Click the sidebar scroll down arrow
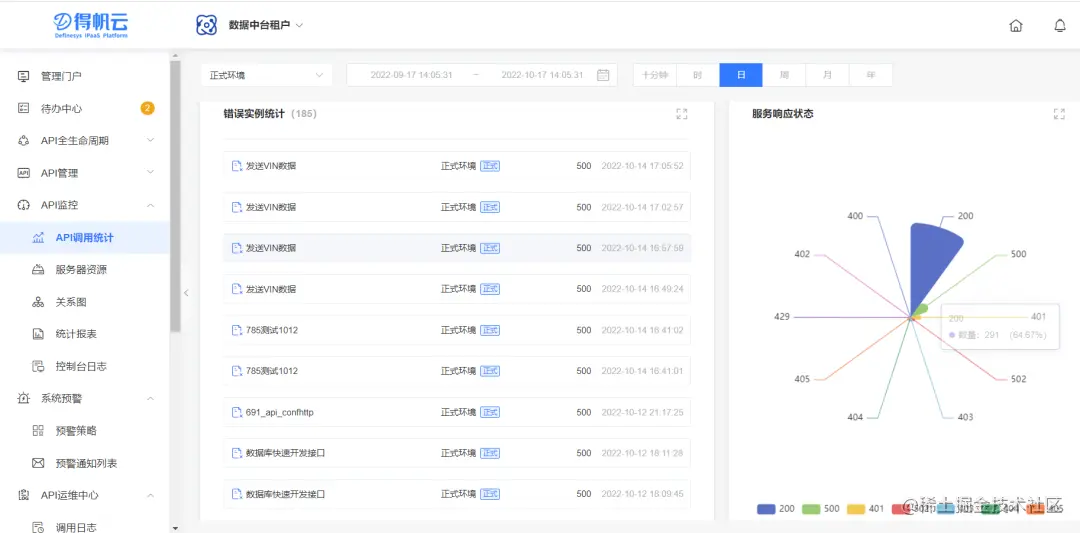 coord(175,528)
